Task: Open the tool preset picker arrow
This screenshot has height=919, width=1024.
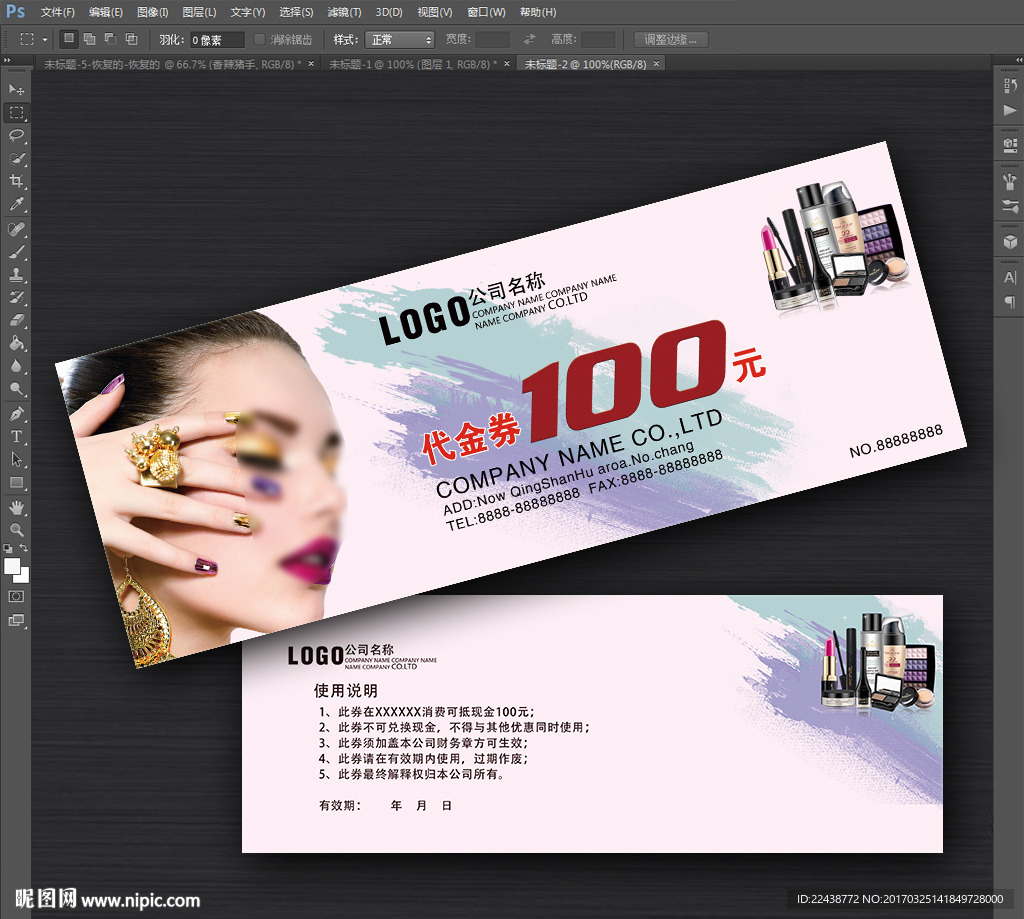Action: [44, 40]
